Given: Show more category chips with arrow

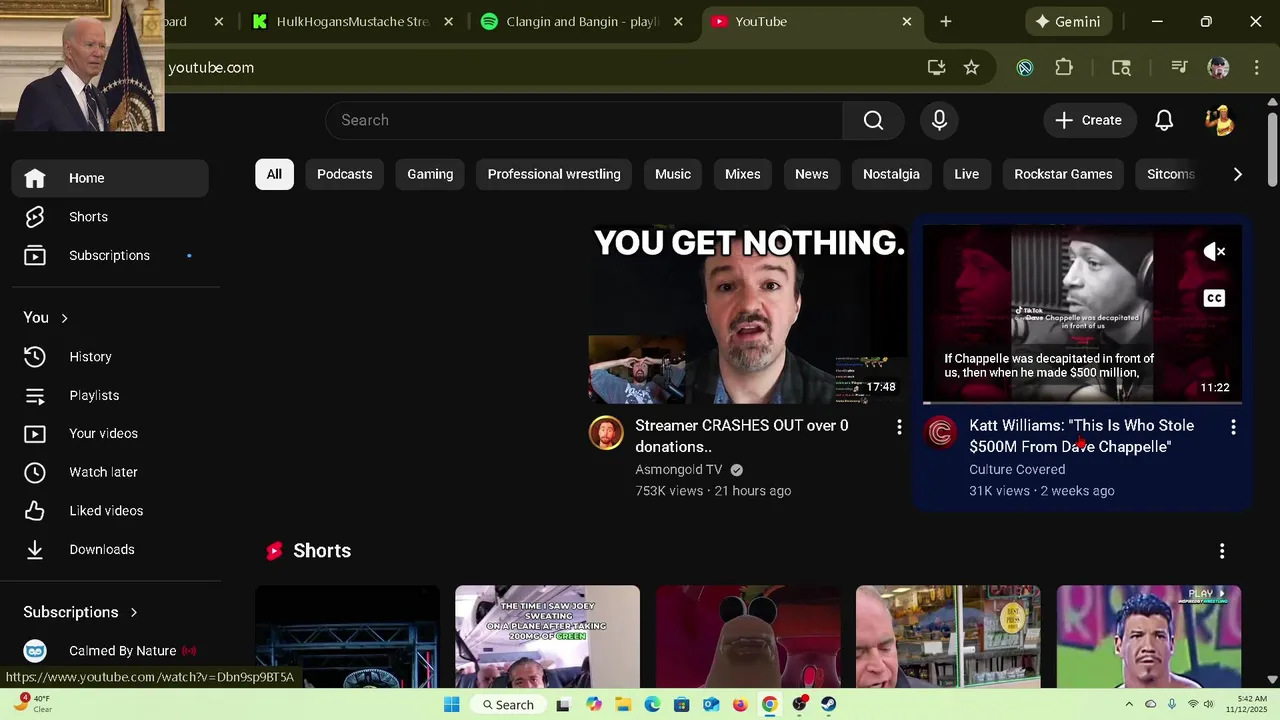Looking at the screenshot, I should [1237, 174].
